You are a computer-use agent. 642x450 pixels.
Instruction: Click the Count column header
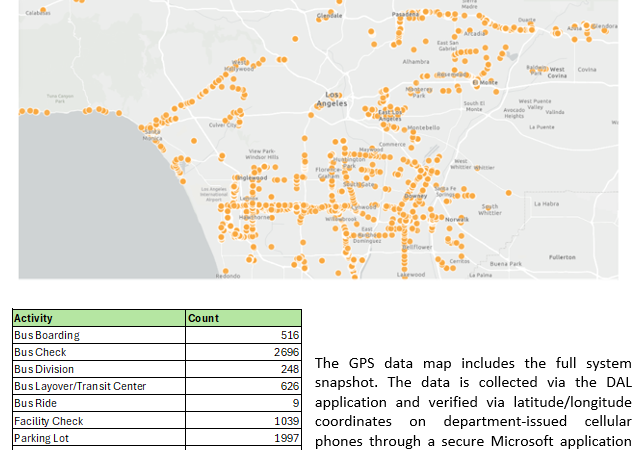click(x=203, y=318)
